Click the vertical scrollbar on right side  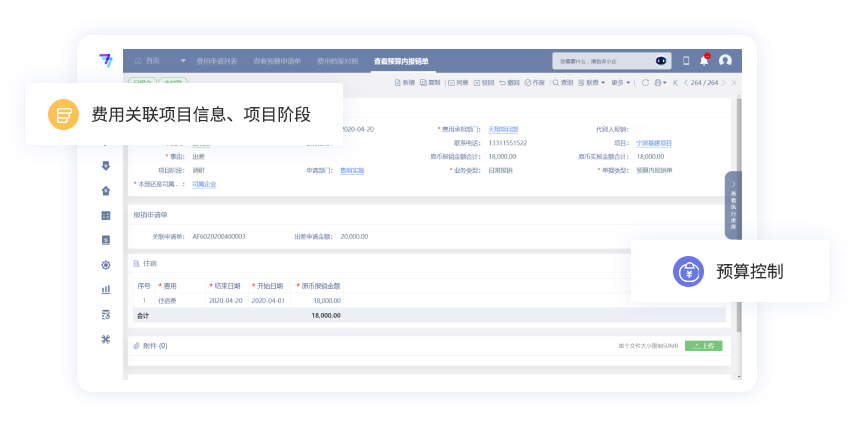(x=739, y=250)
